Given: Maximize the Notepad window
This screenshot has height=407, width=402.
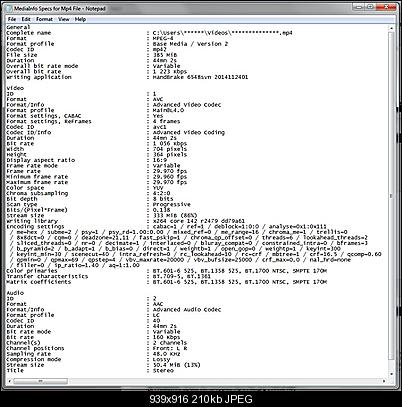Looking at the screenshot, I should [371, 7].
